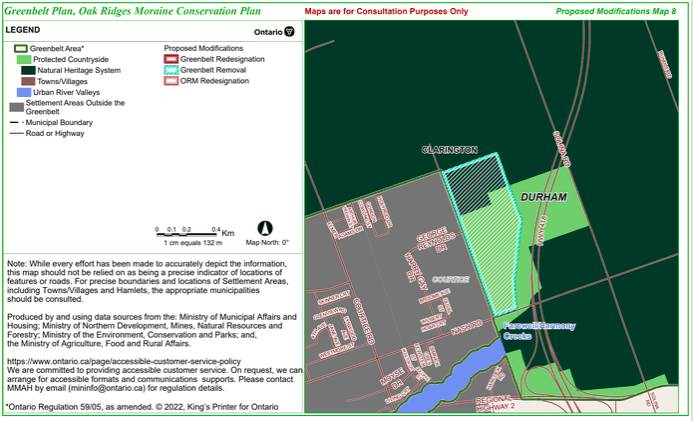Open the accessible customer service policy link
Image resolution: width=693 pixels, height=421 pixels.
click(x=123, y=361)
